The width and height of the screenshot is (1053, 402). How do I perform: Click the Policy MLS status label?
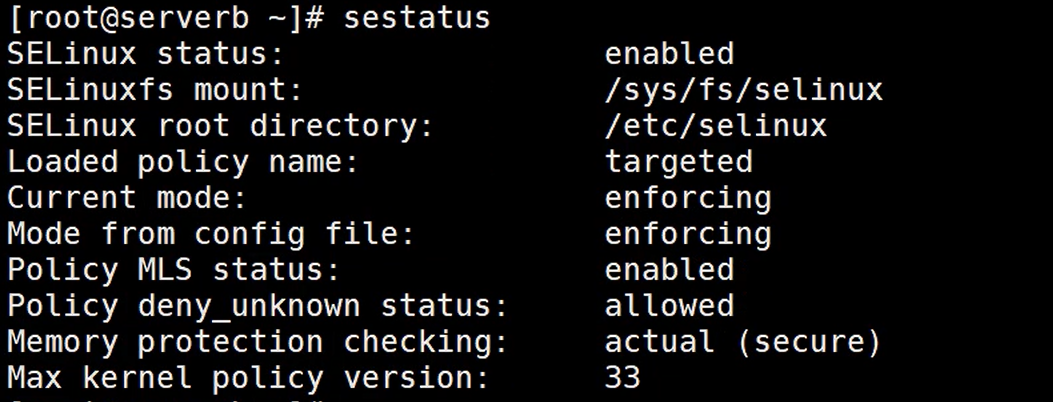(x=173, y=270)
